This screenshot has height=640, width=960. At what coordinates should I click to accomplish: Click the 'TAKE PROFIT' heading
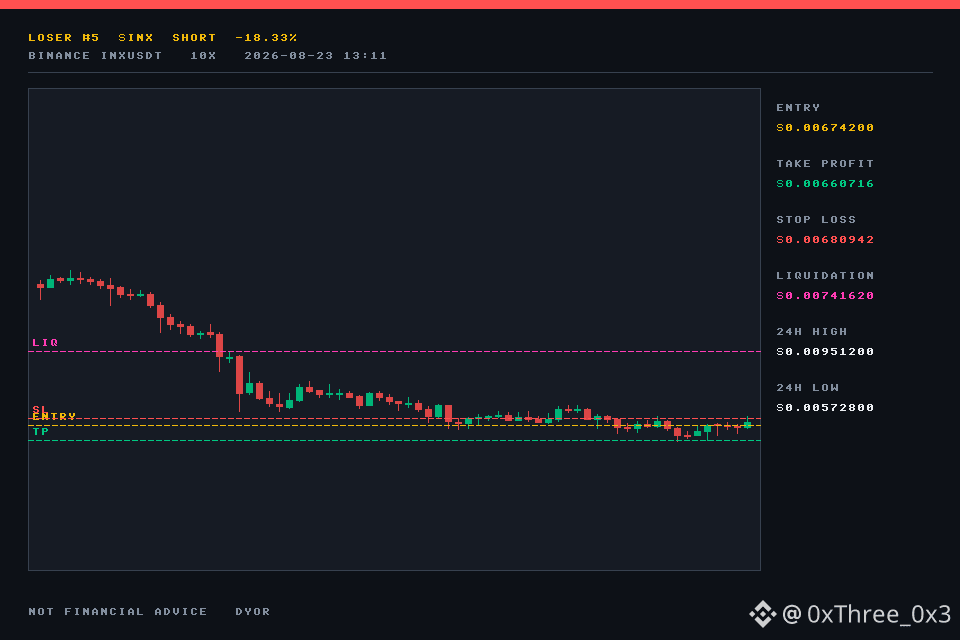(x=825, y=164)
